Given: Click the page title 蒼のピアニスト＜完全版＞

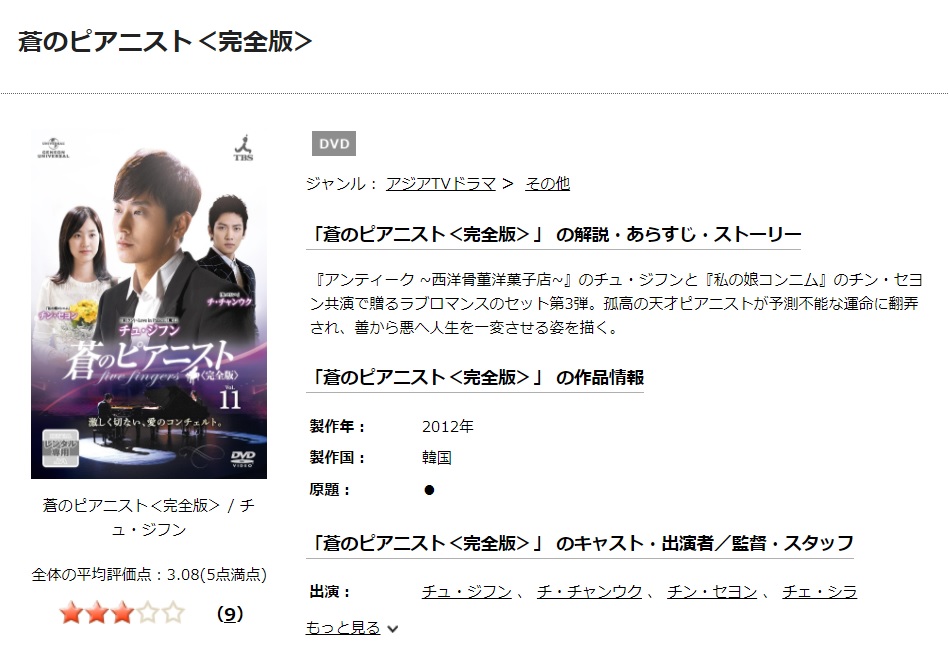Looking at the screenshot, I should coord(165,41).
